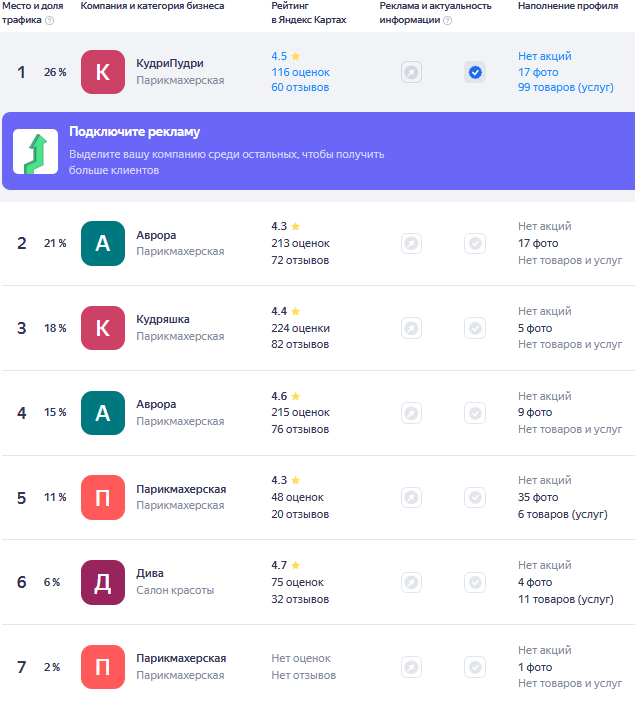Click the 'Подключите рекламу' banner heading
Viewport: 635px width, 705px height.
coord(134,132)
